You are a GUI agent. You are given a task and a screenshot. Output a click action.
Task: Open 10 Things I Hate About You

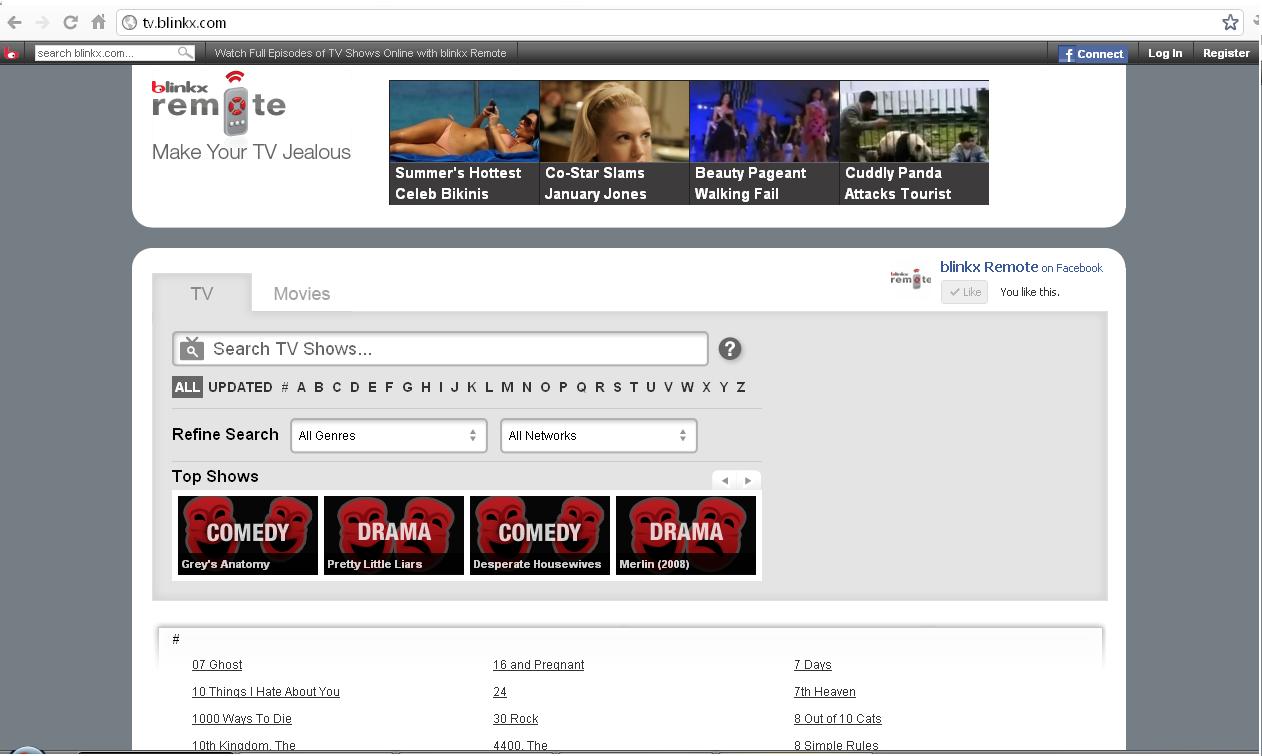(266, 692)
